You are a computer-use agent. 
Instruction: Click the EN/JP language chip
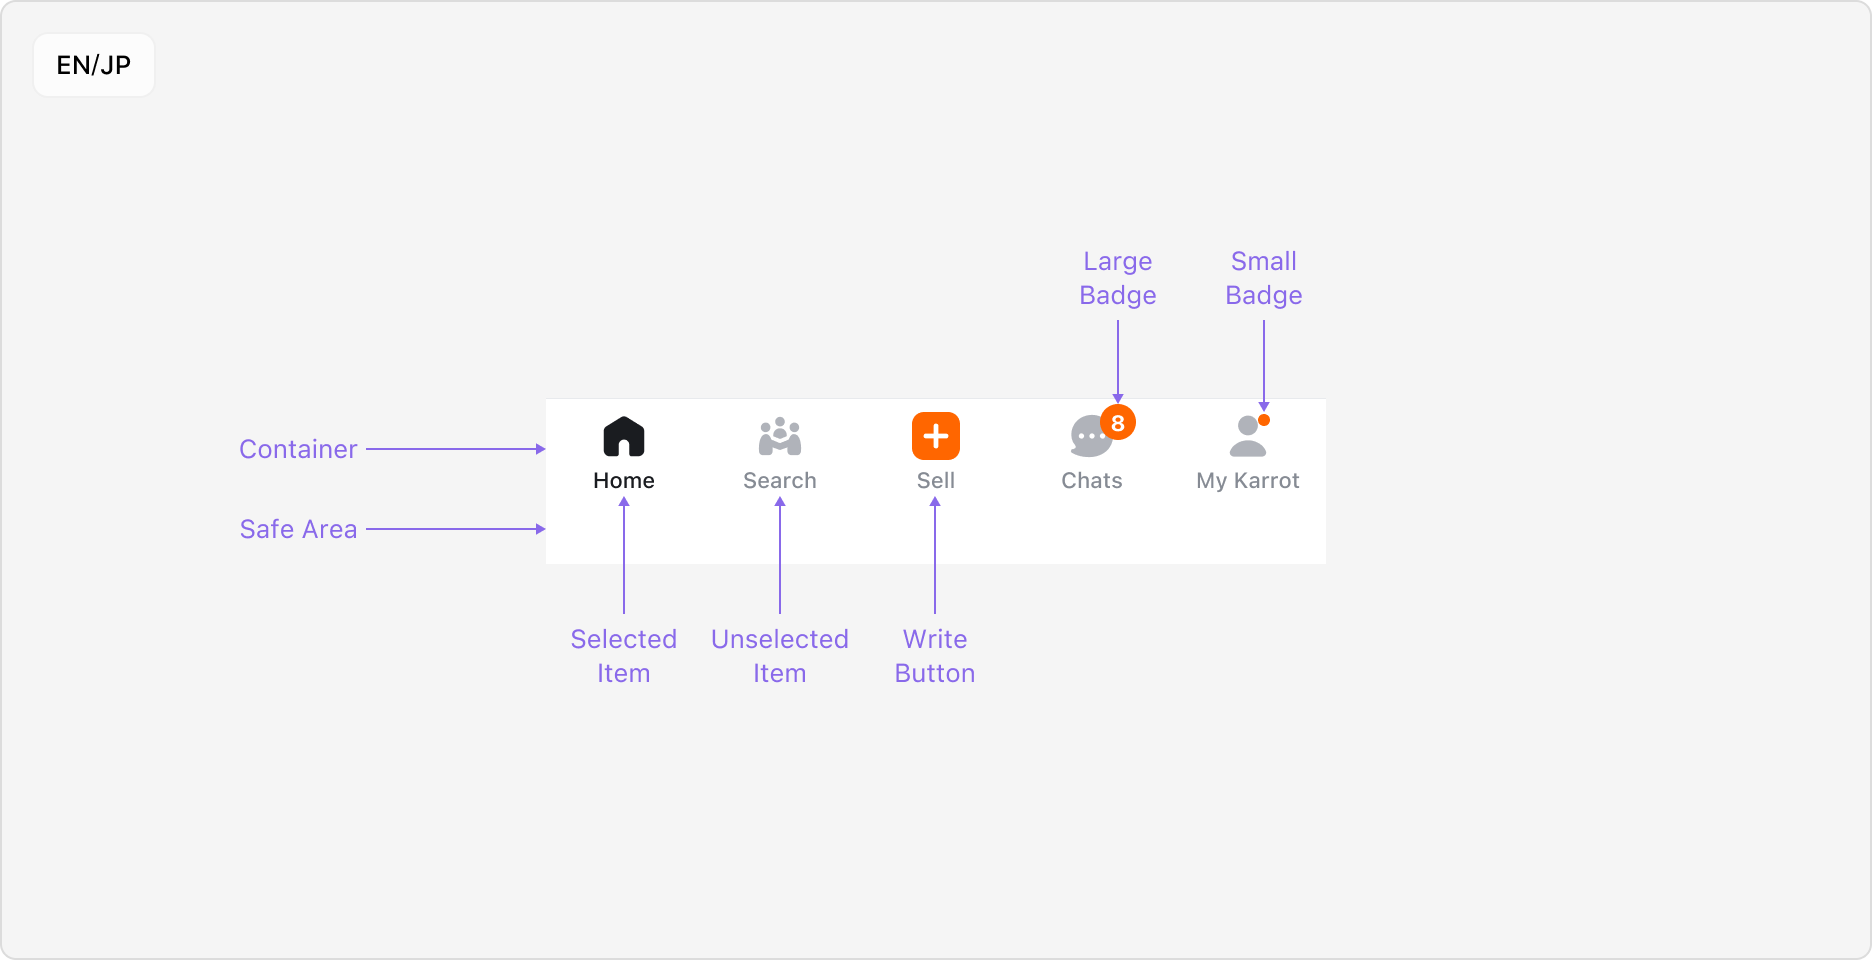94,66
